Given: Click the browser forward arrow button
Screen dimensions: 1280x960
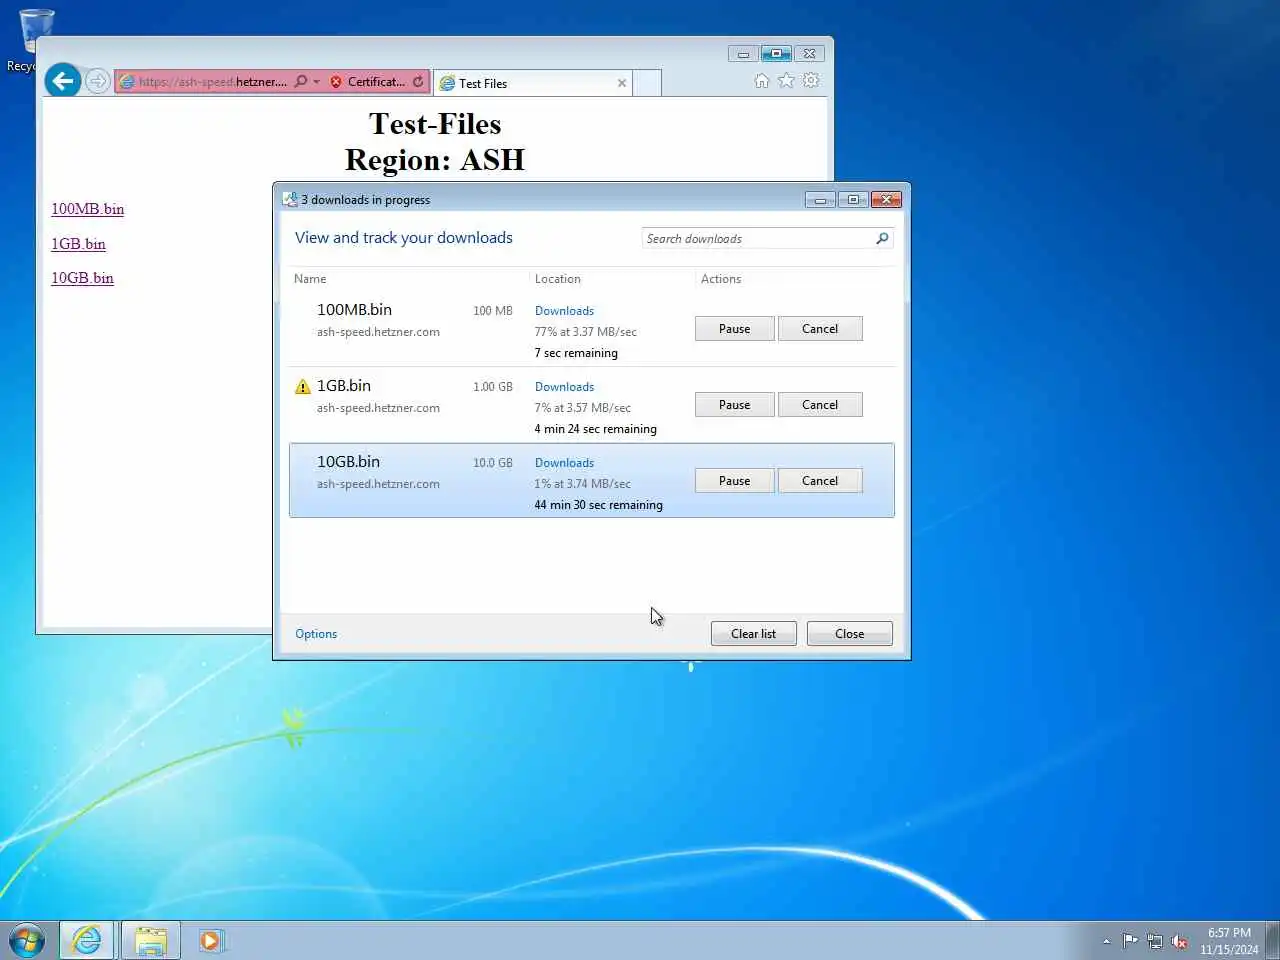Looking at the screenshot, I should tap(97, 81).
